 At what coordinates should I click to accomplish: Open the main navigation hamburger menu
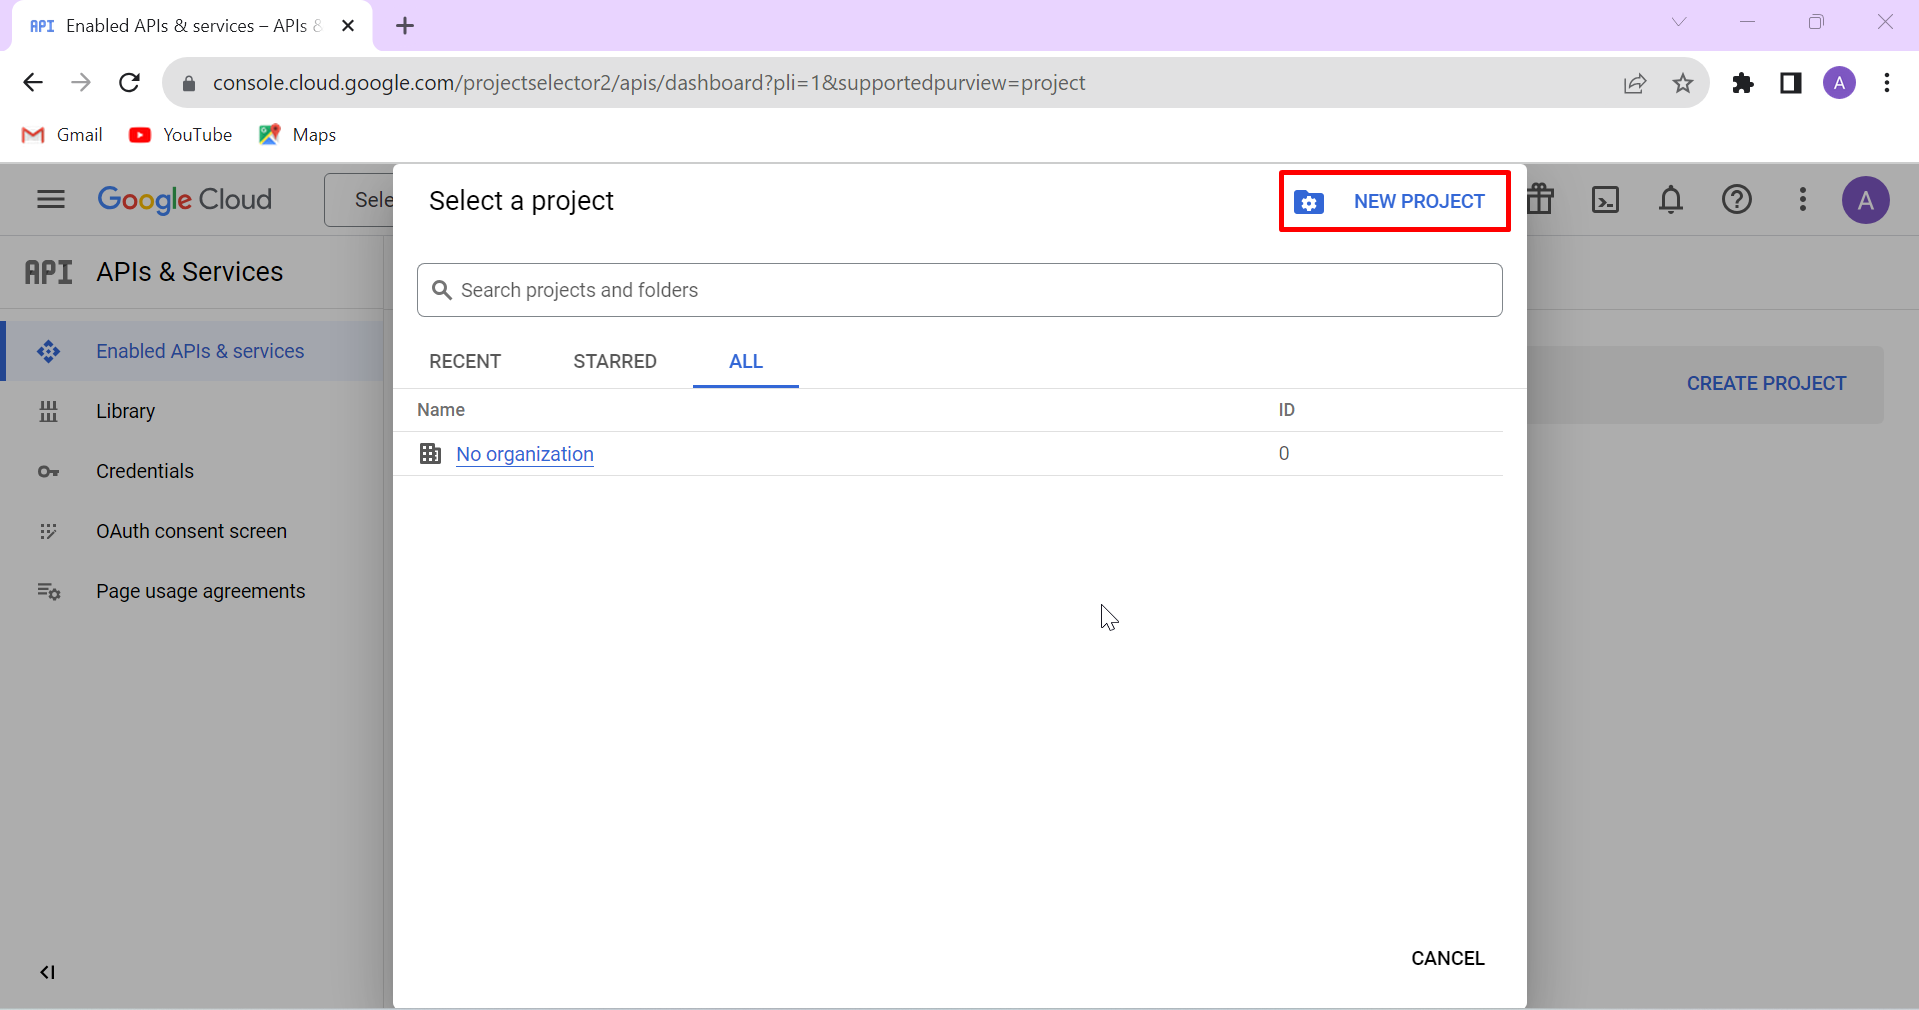[x=49, y=200]
